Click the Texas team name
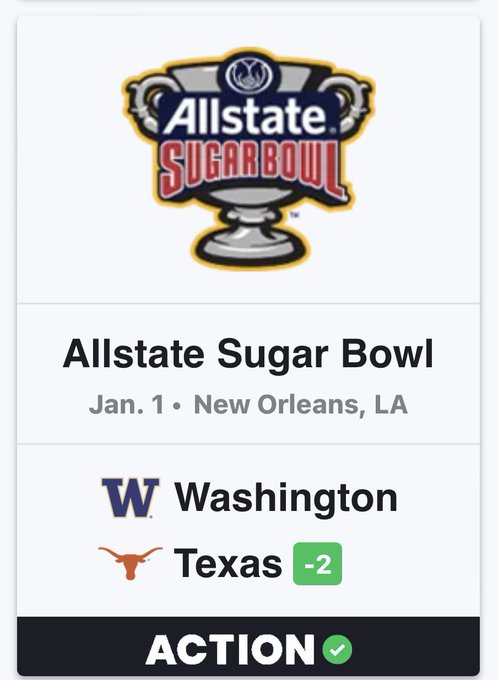Image resolution: width=498 pixels, height=680 pixels. (x=228, y=563)
